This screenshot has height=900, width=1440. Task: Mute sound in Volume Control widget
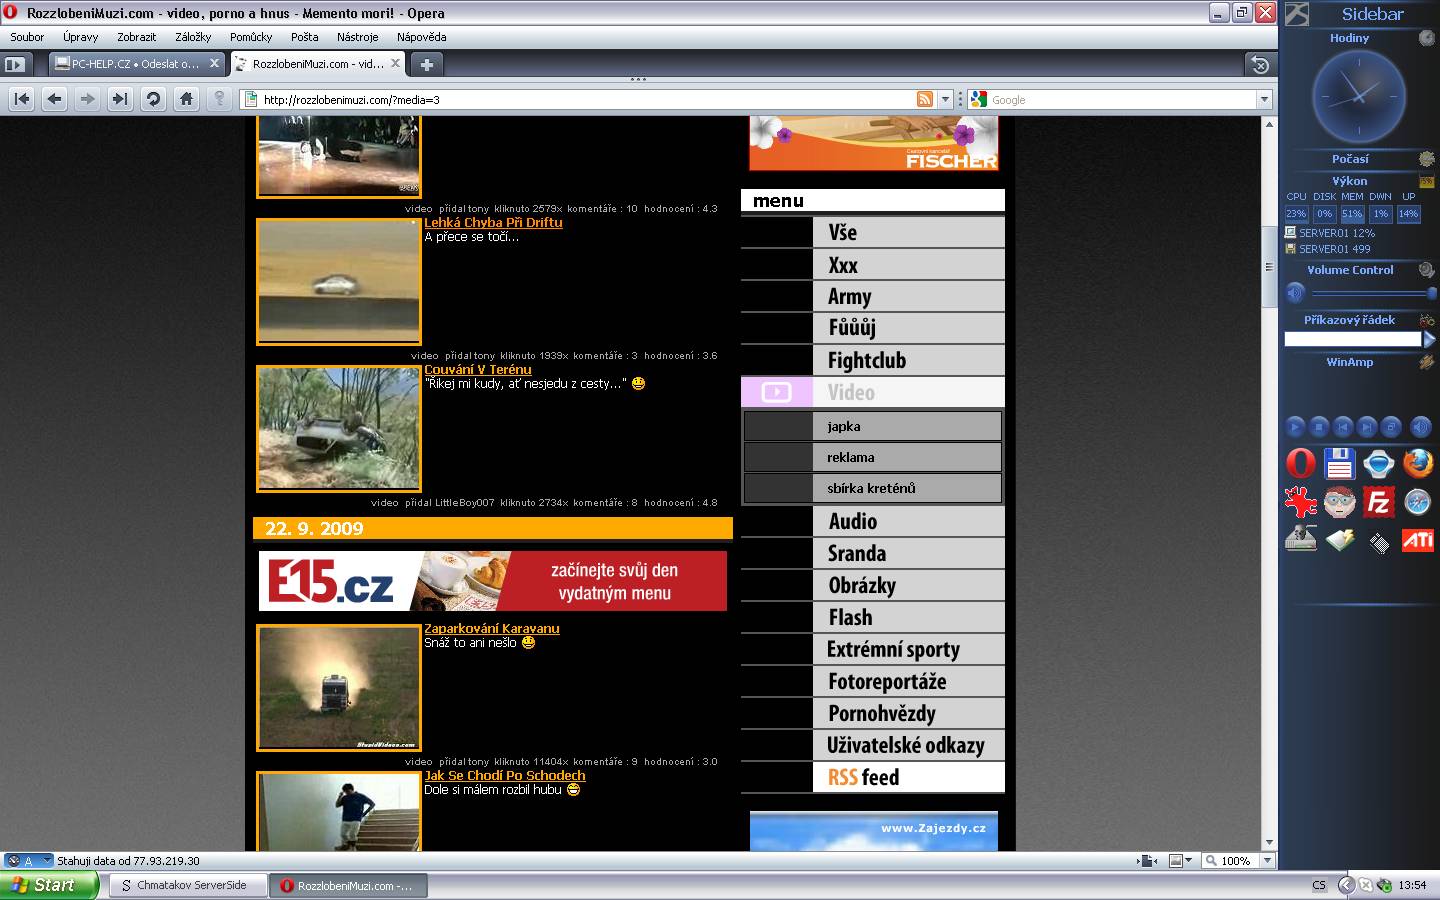tap(1295, 293)
